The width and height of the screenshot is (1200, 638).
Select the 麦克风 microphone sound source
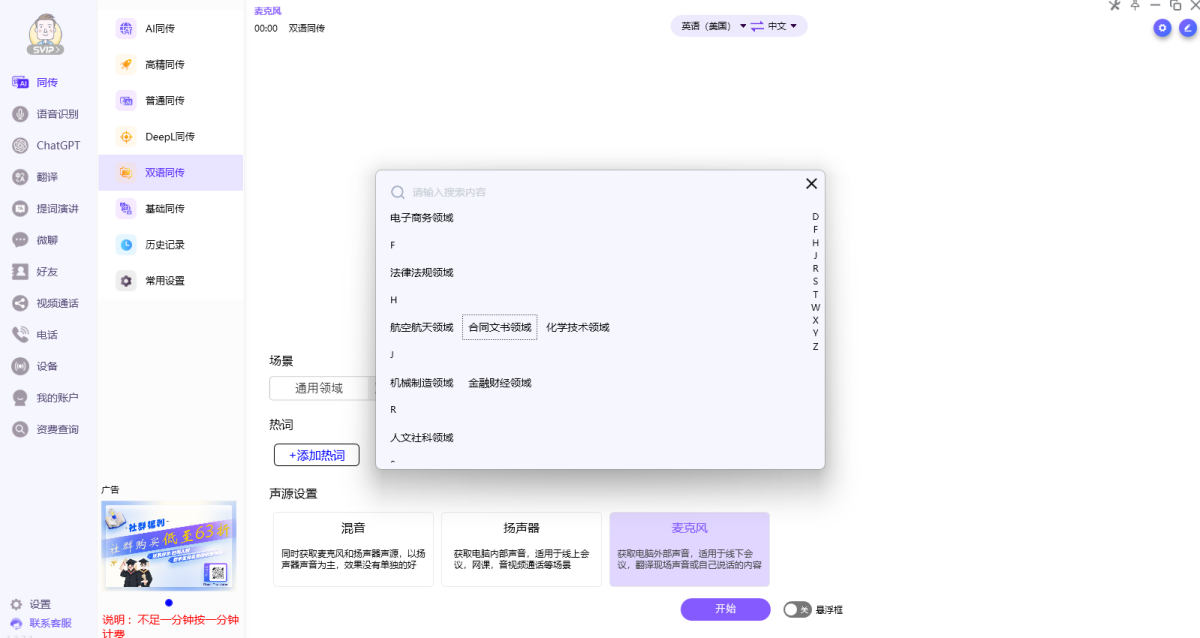(x=689, y=548)
